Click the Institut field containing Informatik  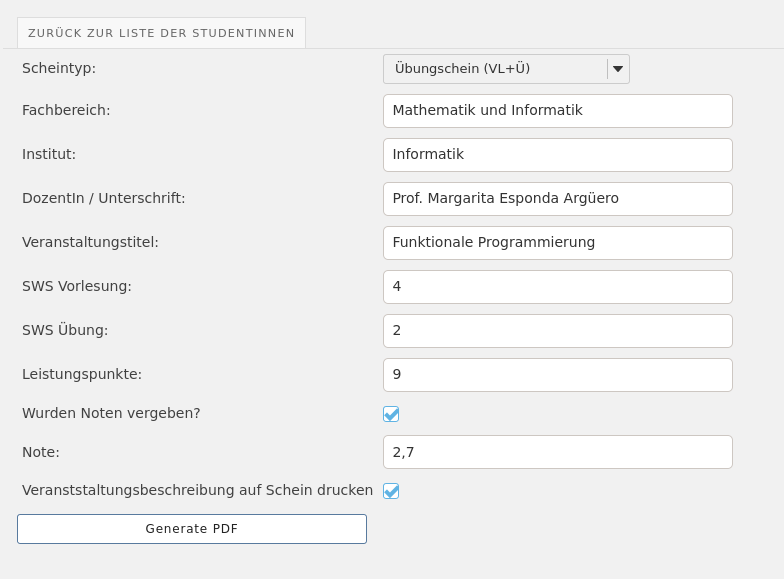click(558, 155)
